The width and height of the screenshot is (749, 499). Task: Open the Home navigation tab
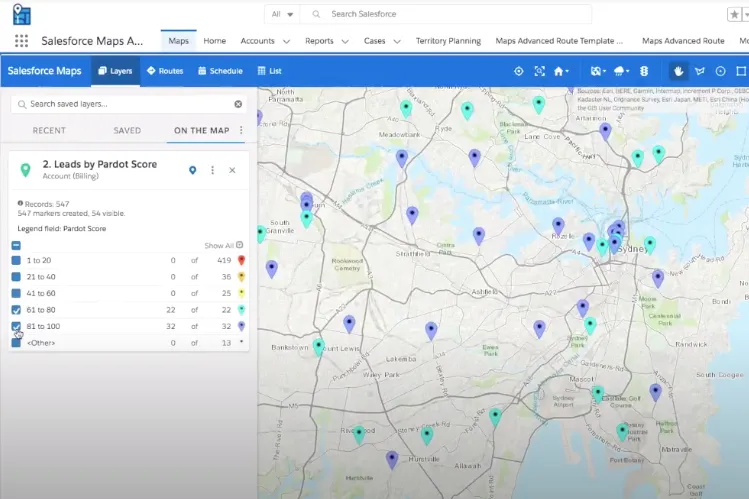coord(214,41)
